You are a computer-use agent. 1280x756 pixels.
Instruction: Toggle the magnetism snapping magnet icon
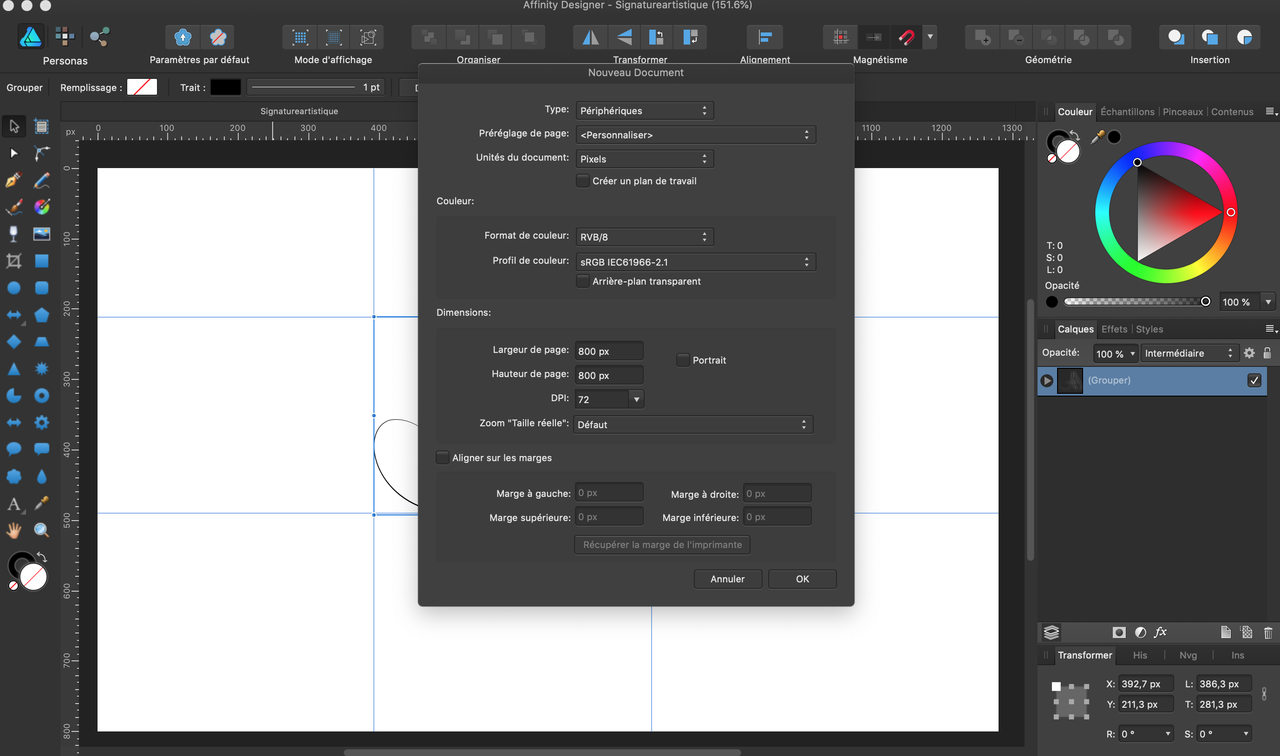(x=907, y=37)
